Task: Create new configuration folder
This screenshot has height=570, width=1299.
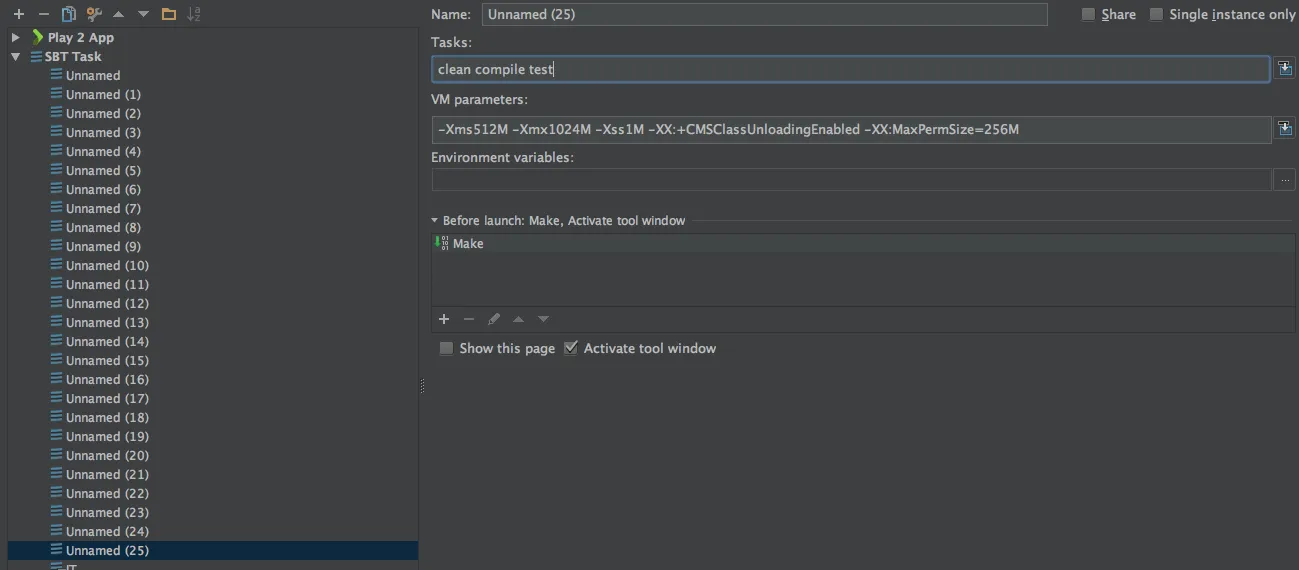Action: click(168, 14)
